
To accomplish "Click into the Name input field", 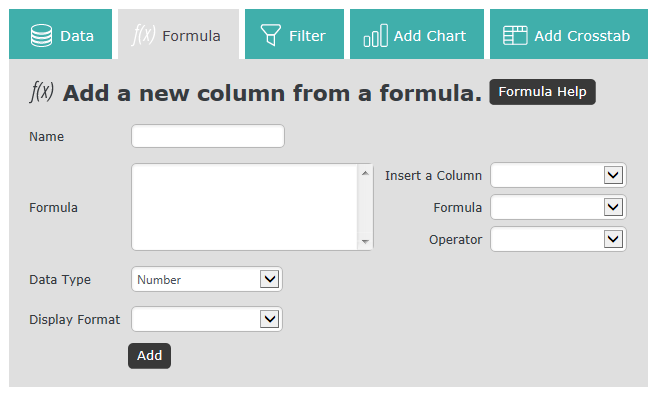I will click(x=208, y=136).
